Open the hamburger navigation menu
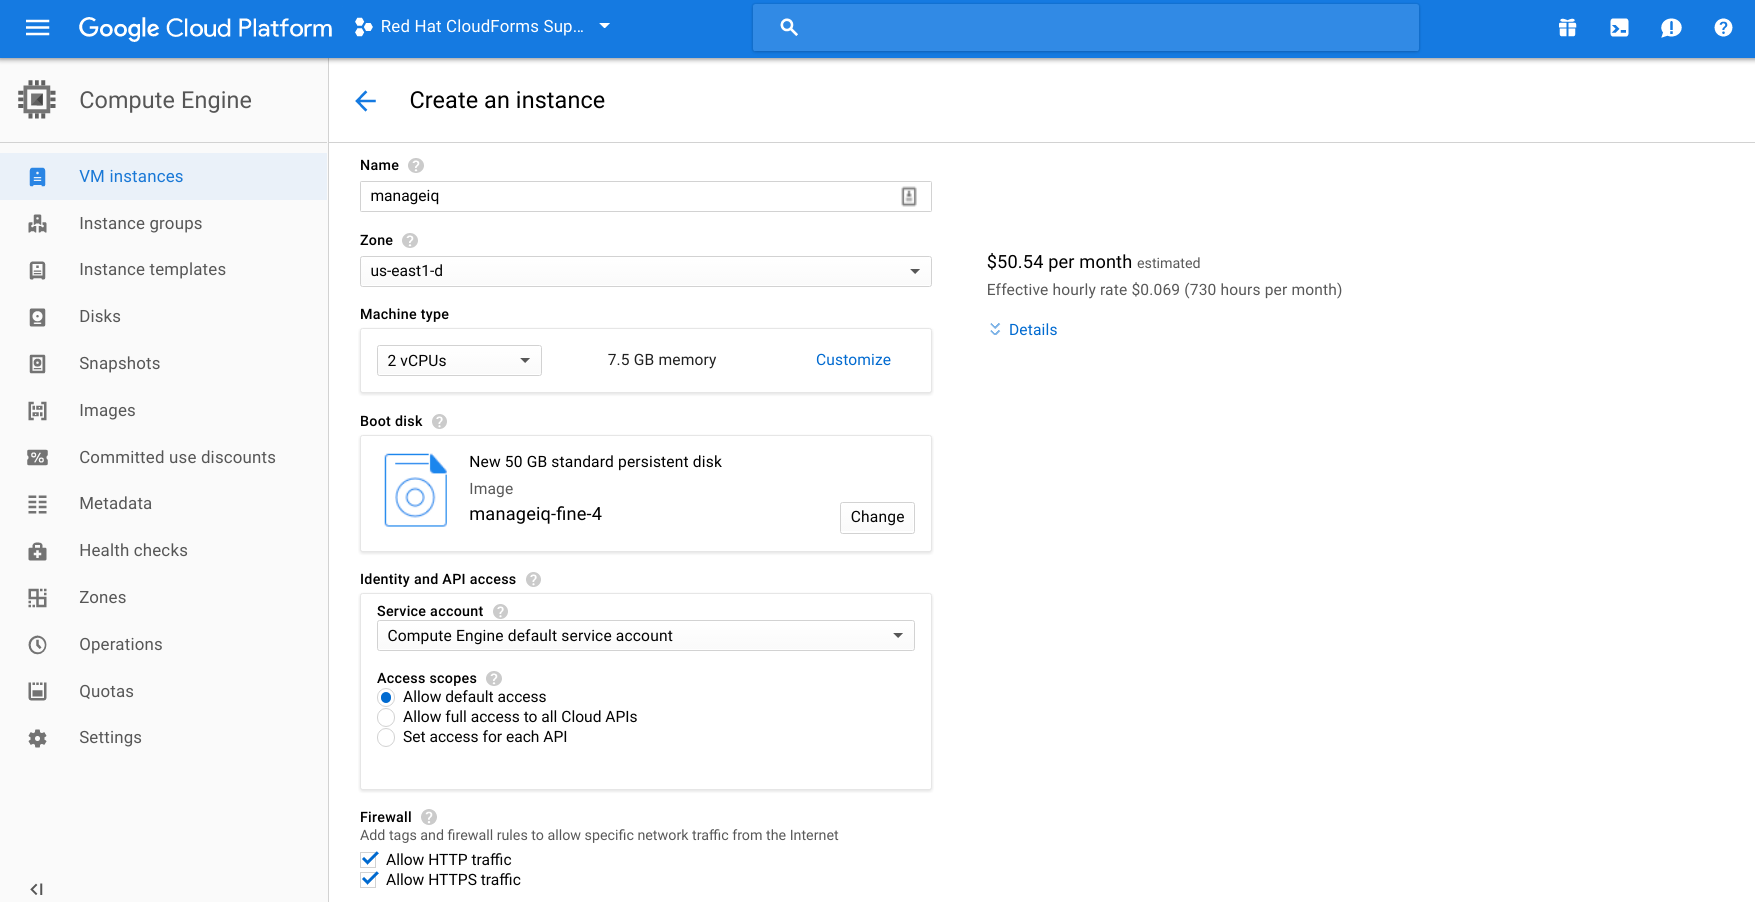 37,28
